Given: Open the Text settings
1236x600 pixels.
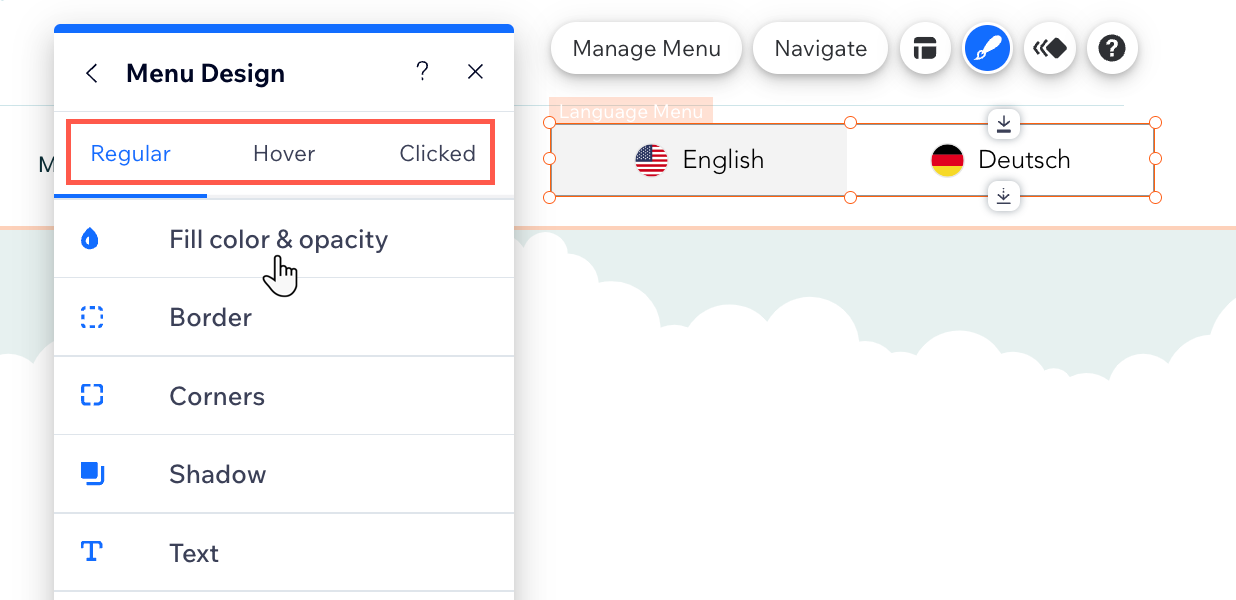Looking at the screenshot, I should pos(194,553).
